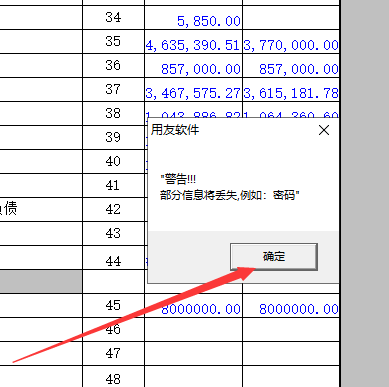
Task: Click the cell ending with 债
Action: click(x=41, y=210)
